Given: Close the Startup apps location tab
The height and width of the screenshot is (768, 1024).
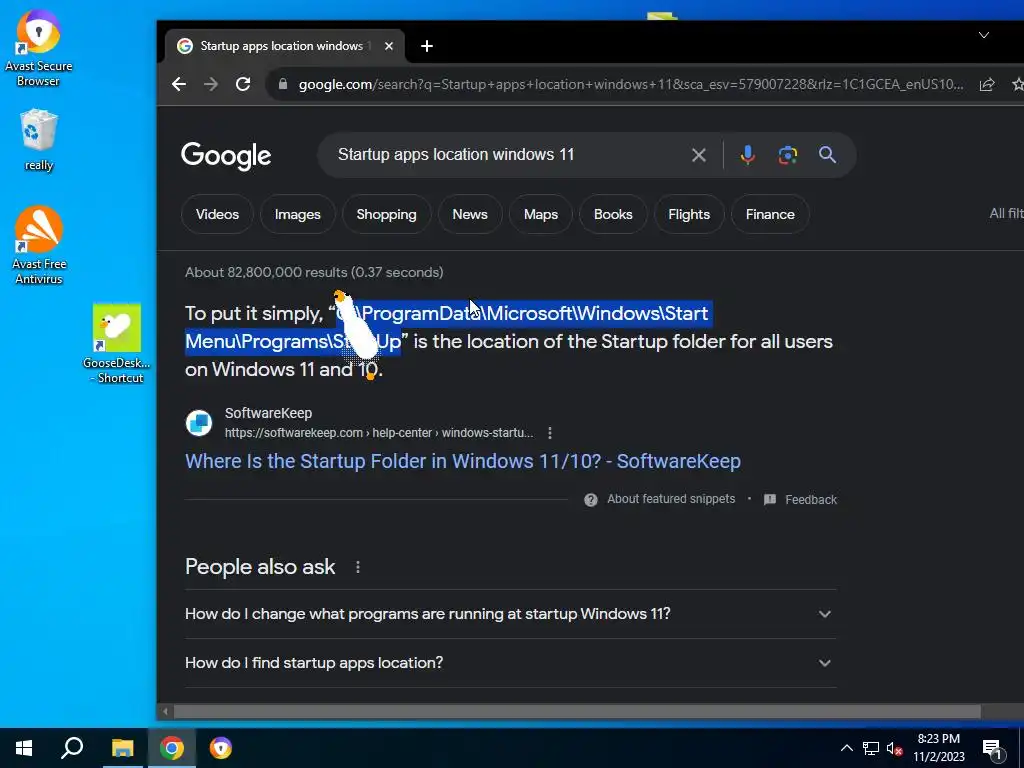Looking at the screenshot, I should [x=389, y=46].
